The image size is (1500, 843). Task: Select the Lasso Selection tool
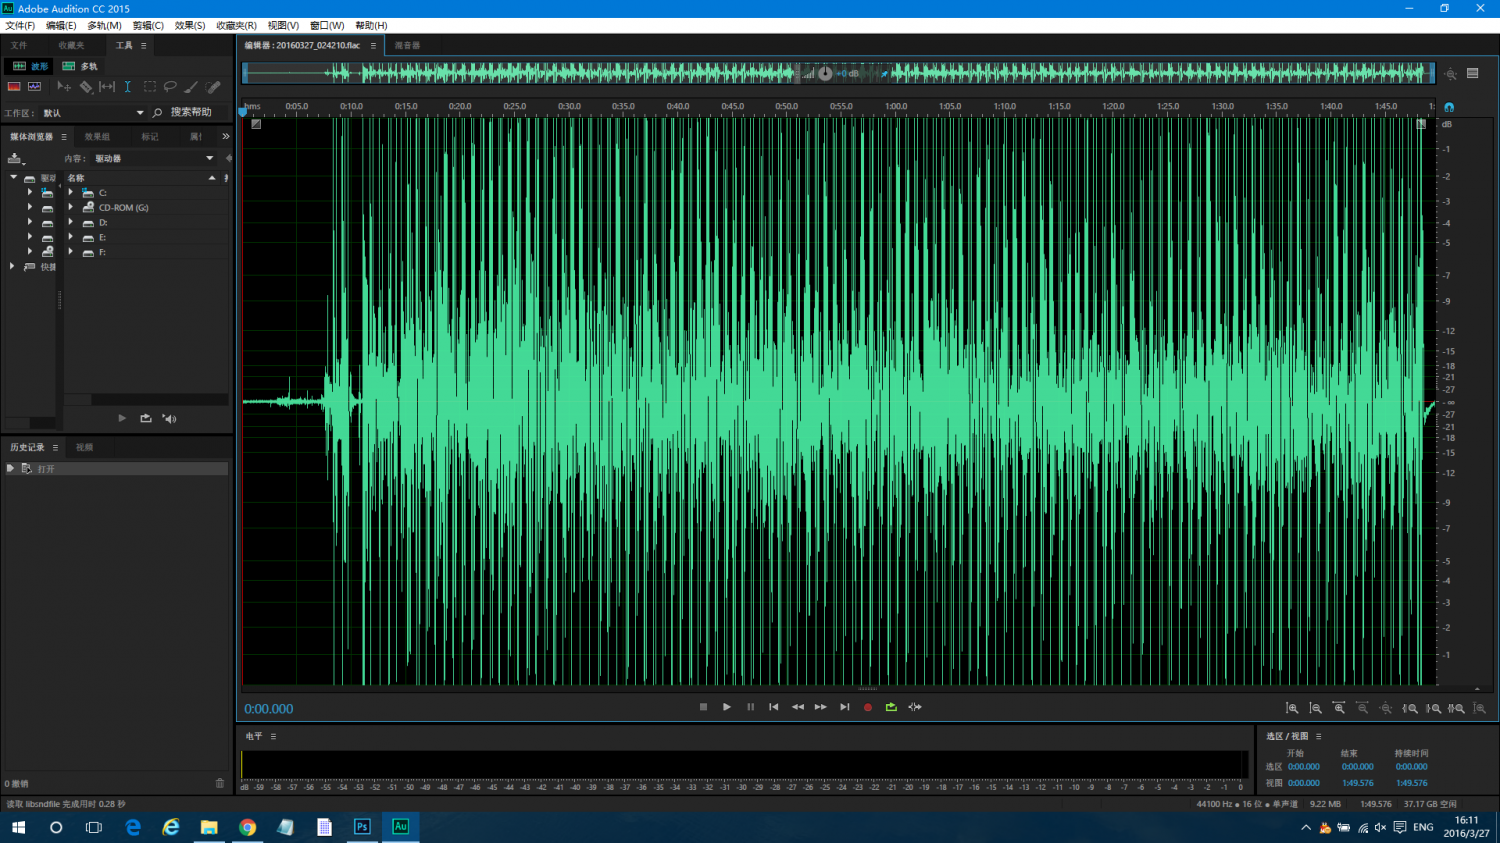click(170, 87)
